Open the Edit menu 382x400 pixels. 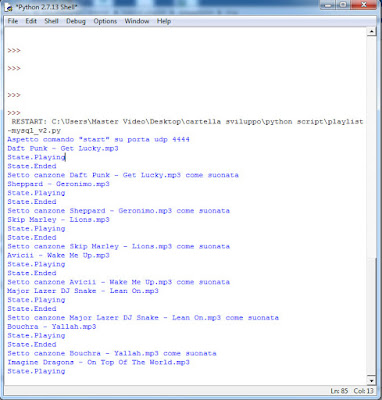31,21
